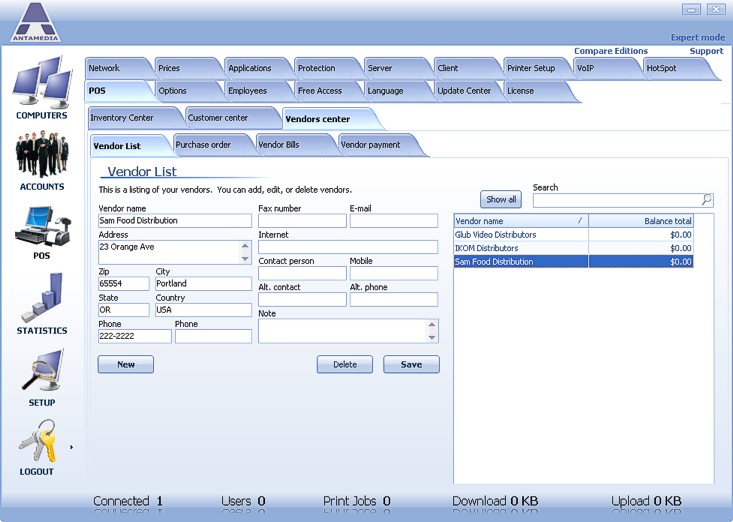Click the Save button
The image size is (733, 522).
[x=411, y=365]
